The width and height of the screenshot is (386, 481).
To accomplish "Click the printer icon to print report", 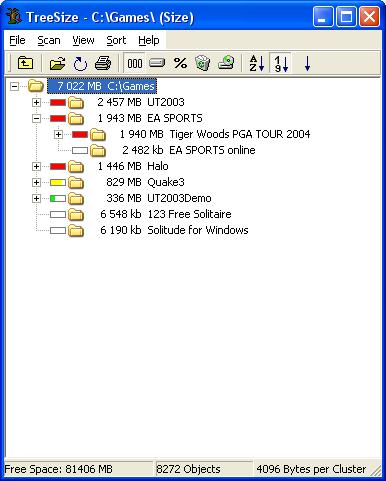I will 103,63.
